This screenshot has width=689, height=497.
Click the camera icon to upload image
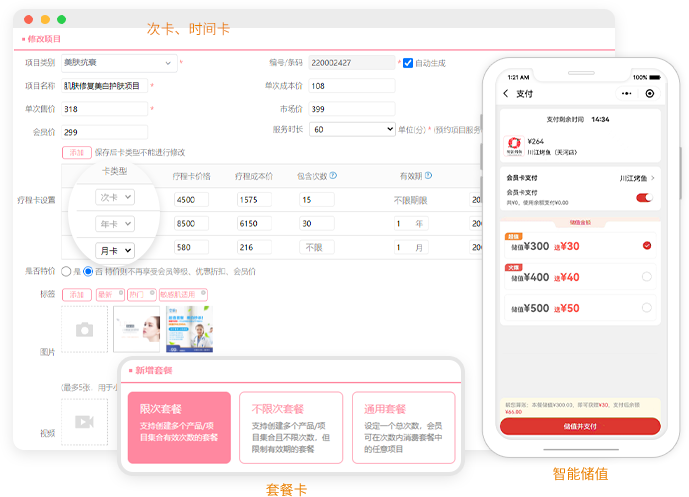[x=85, y=329]
